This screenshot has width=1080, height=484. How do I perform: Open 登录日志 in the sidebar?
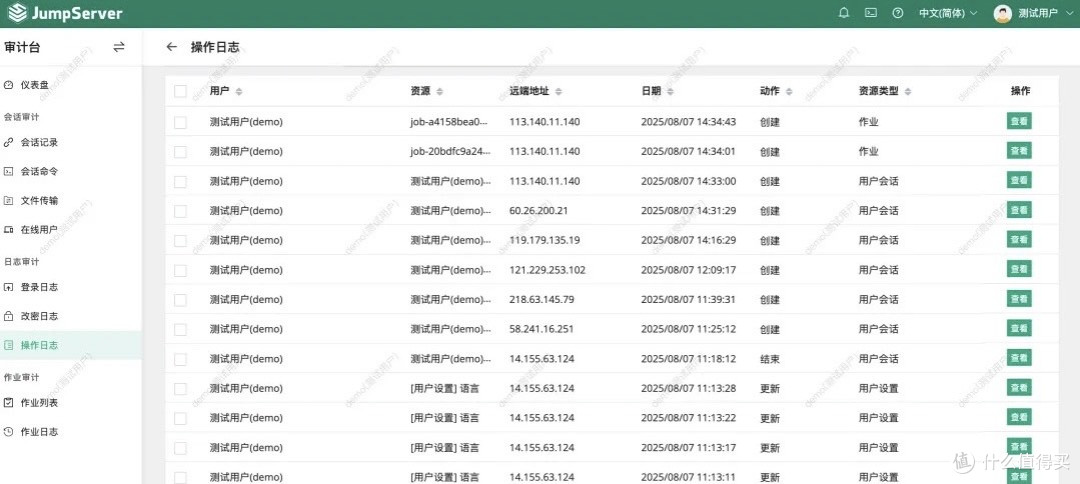pos(39,287)
